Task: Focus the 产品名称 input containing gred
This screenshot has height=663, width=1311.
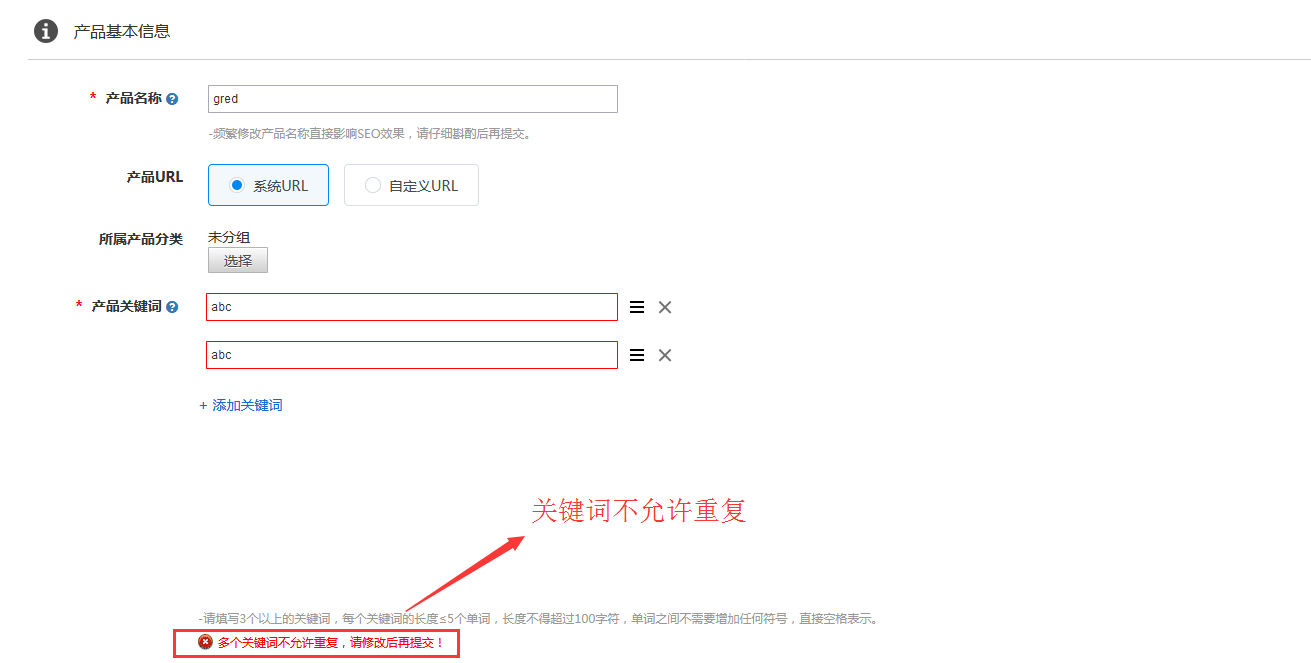Action: pyautogui.click(x=412, y=99)
